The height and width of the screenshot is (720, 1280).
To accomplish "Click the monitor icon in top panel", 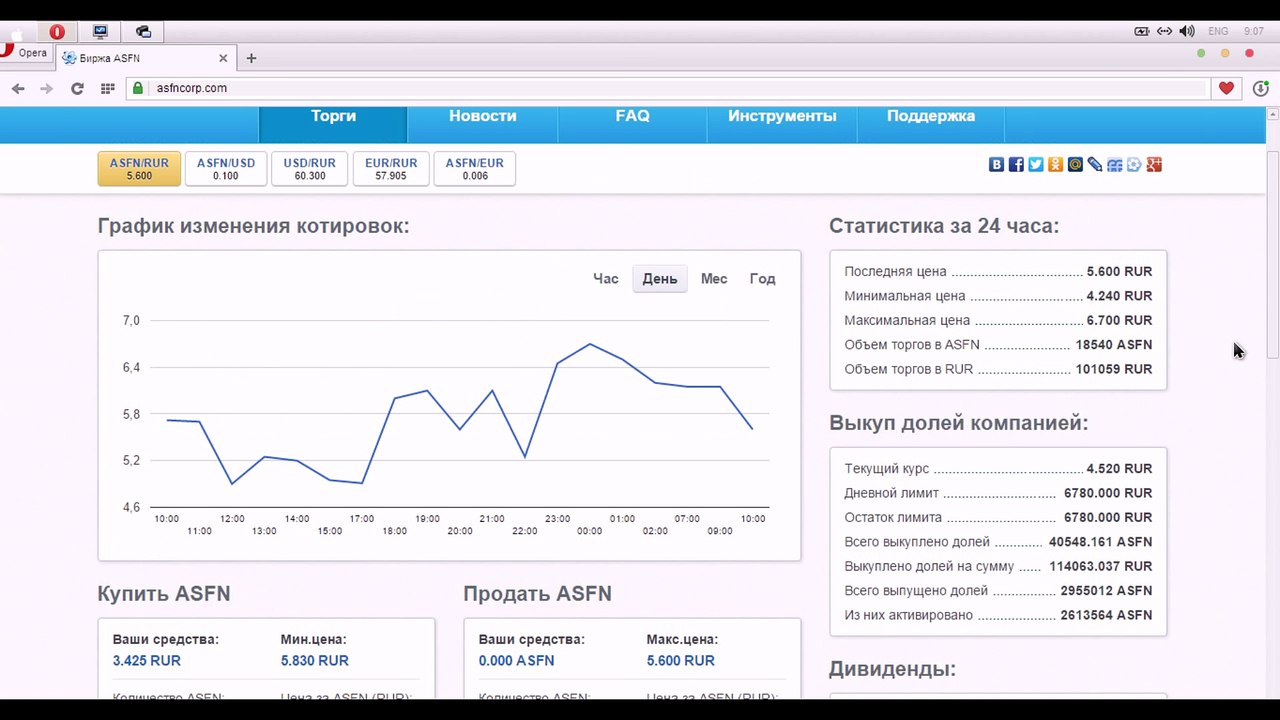I will click(x=100, y=32).
